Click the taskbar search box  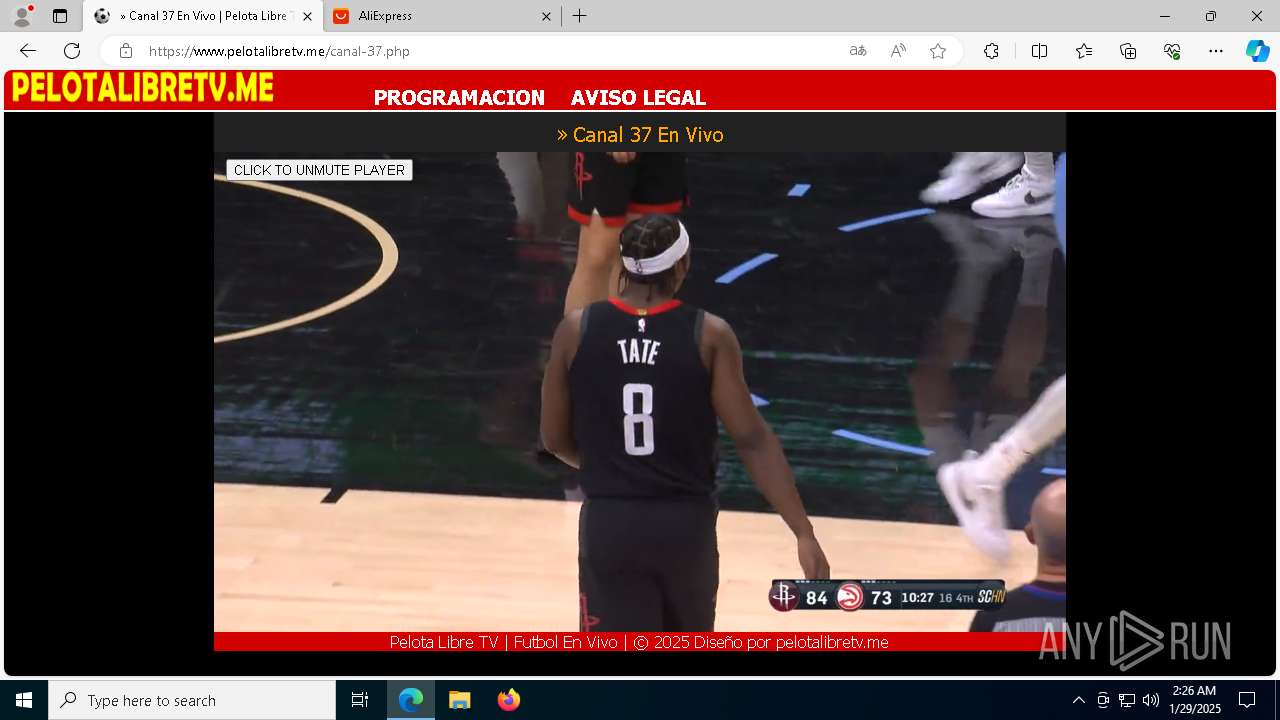(x=192, y=700)
